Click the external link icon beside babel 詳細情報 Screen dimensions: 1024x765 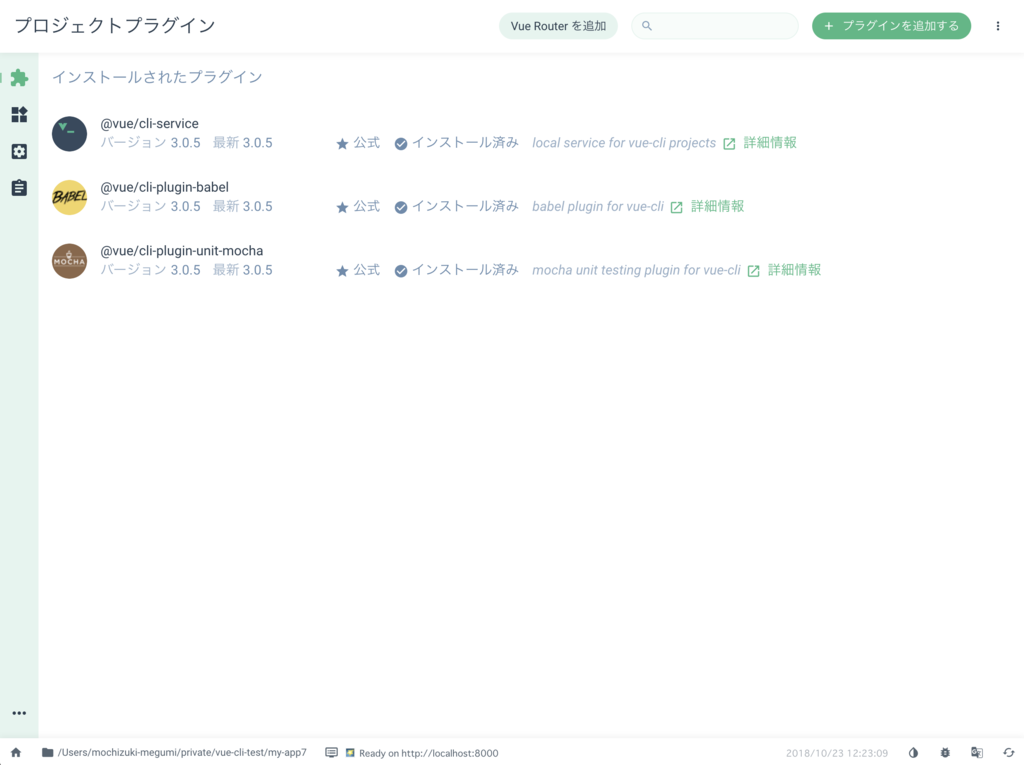[x=677, y=207]
